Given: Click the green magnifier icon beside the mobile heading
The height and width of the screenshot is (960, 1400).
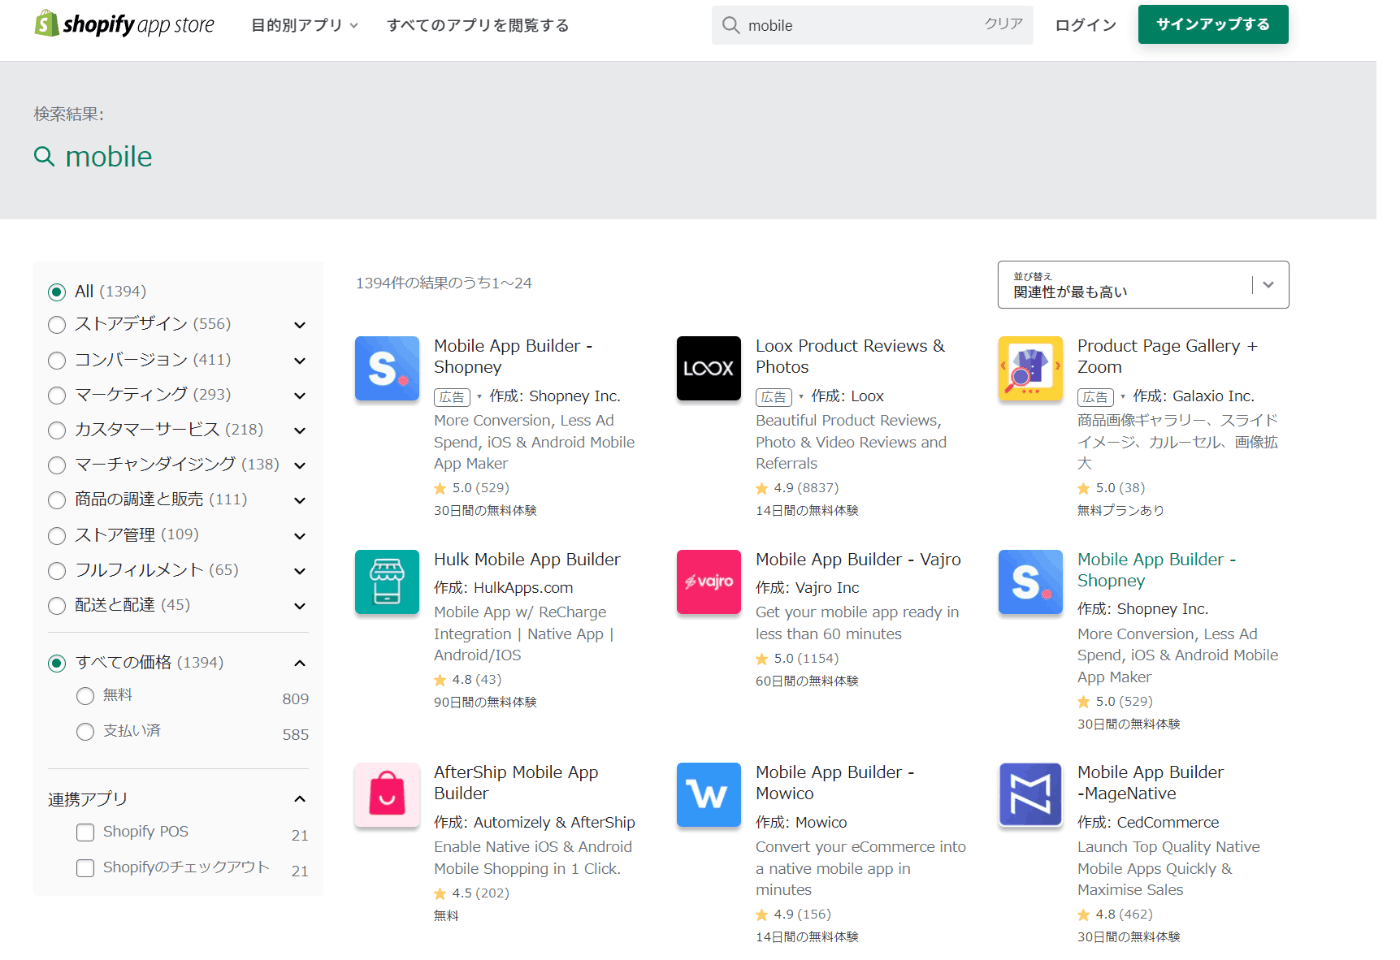Looking at the screenshot, I should (44, 156).
